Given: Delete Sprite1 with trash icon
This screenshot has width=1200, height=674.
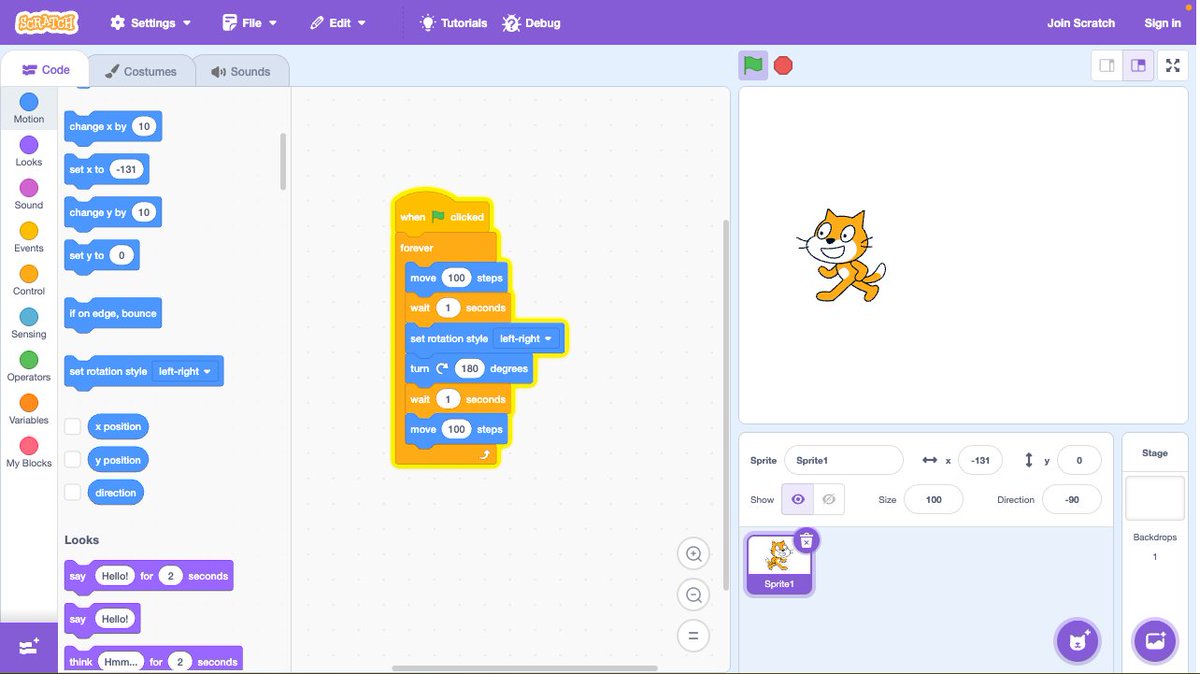Looking at the screenshot, I should 807,540.
